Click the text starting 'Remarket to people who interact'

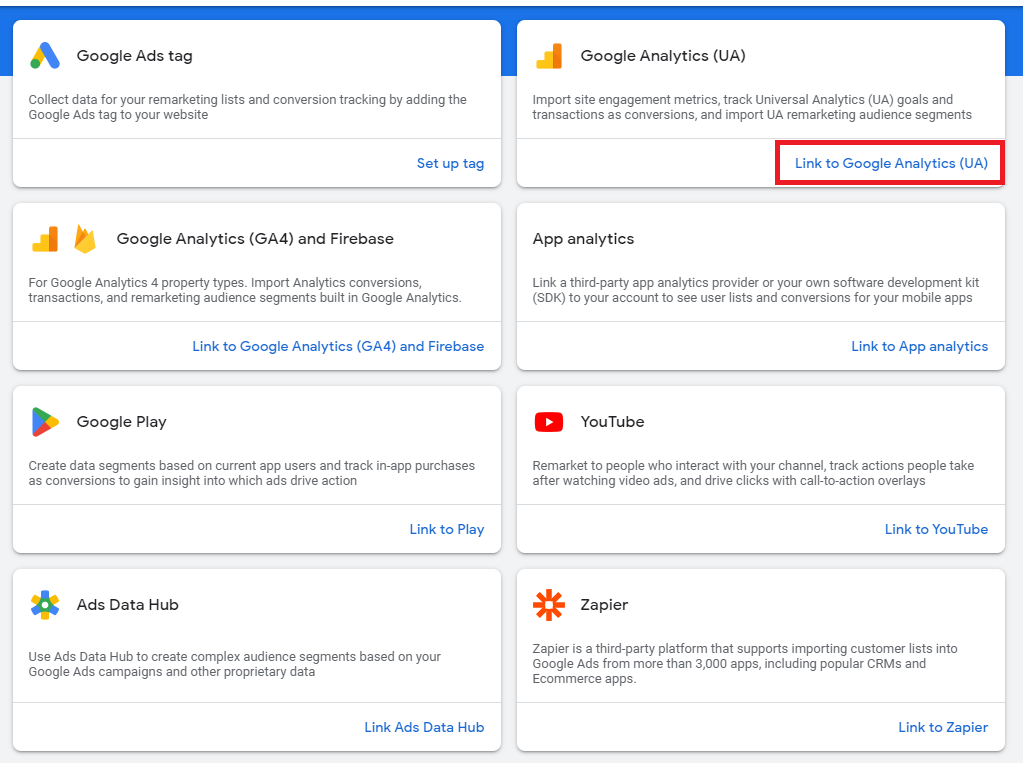[753, 473]
